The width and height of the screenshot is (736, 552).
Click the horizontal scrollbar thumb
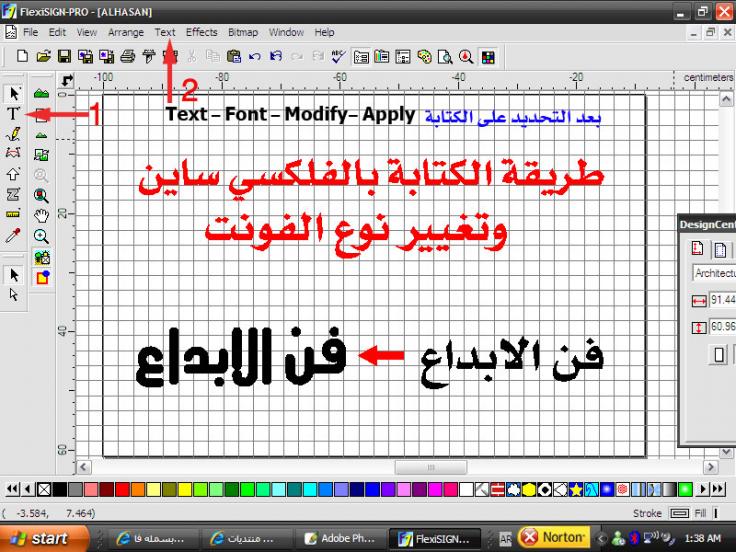(x=431, y=467)
